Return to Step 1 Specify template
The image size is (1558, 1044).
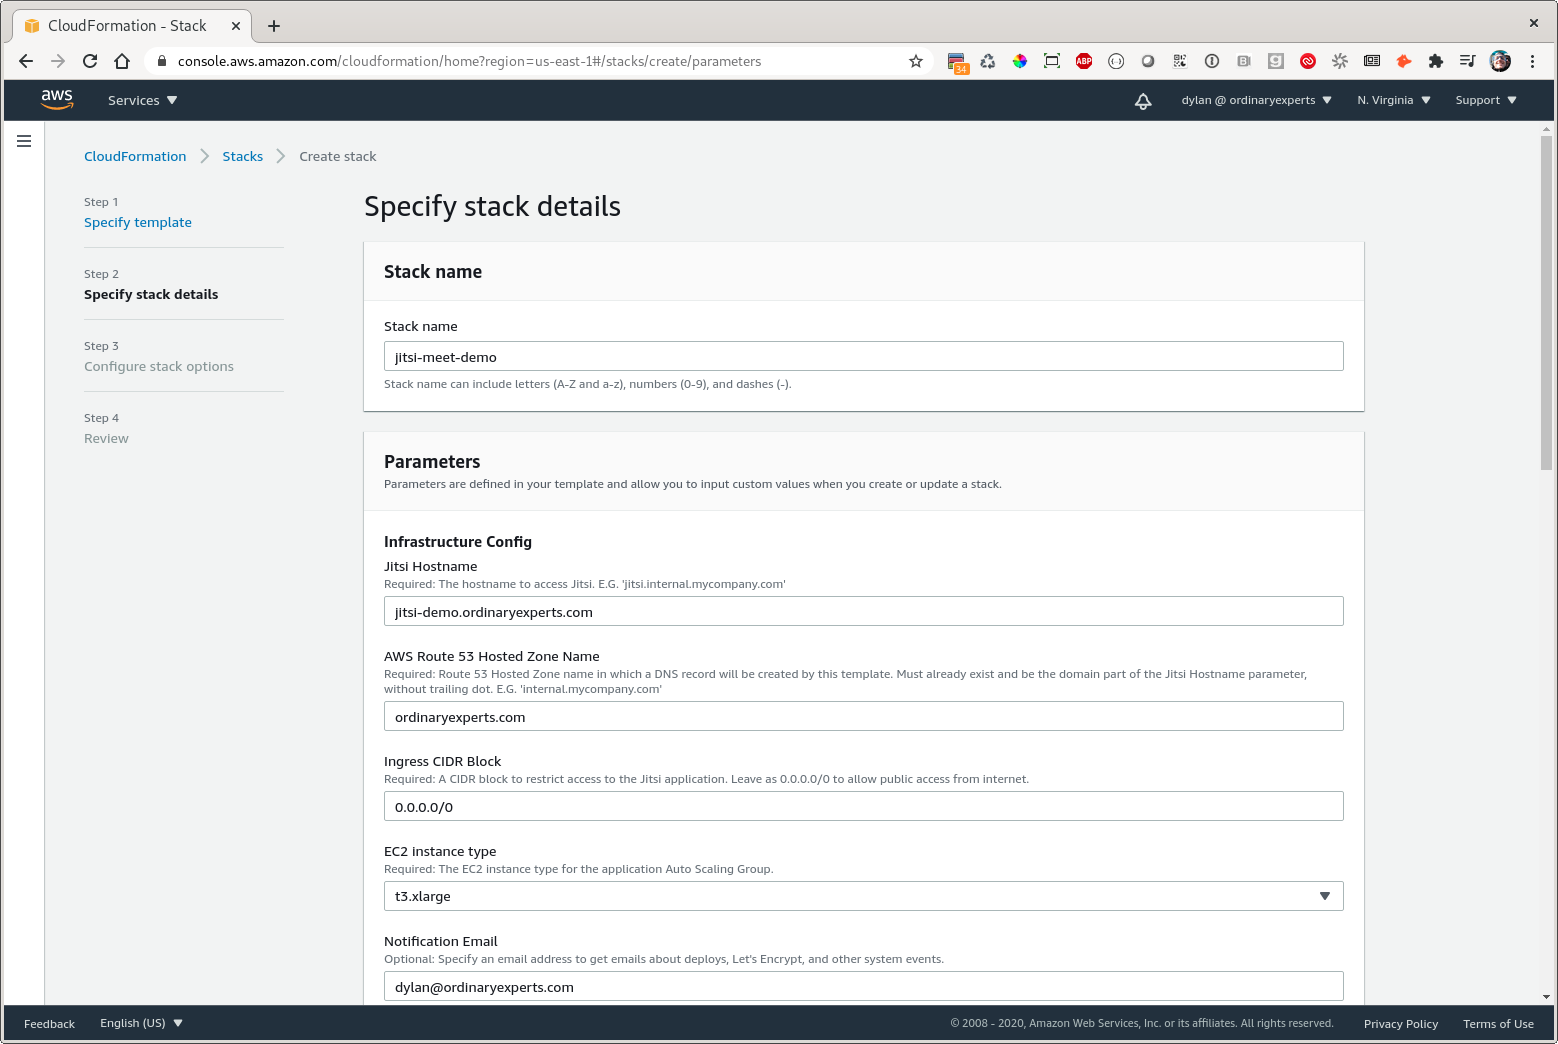click(138, 222)
